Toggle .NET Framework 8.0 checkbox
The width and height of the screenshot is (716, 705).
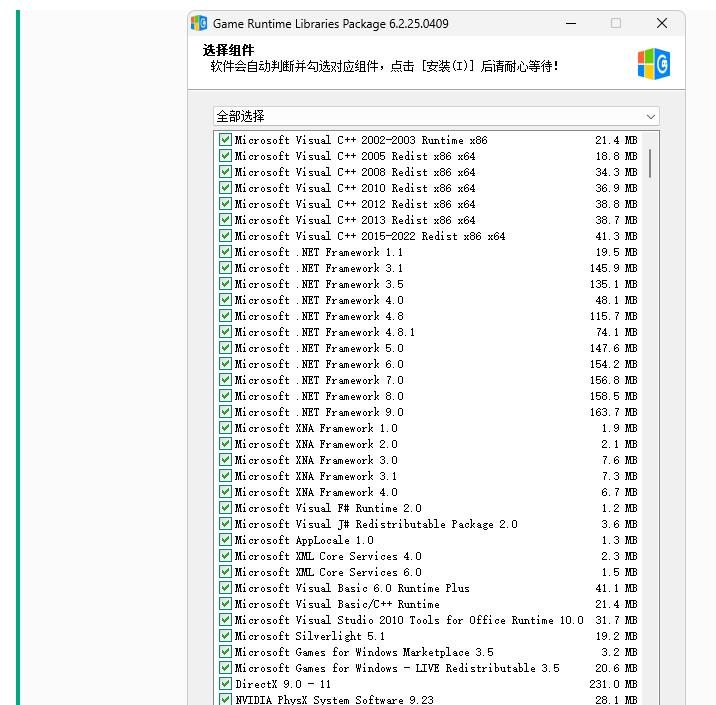pos(225,395)
